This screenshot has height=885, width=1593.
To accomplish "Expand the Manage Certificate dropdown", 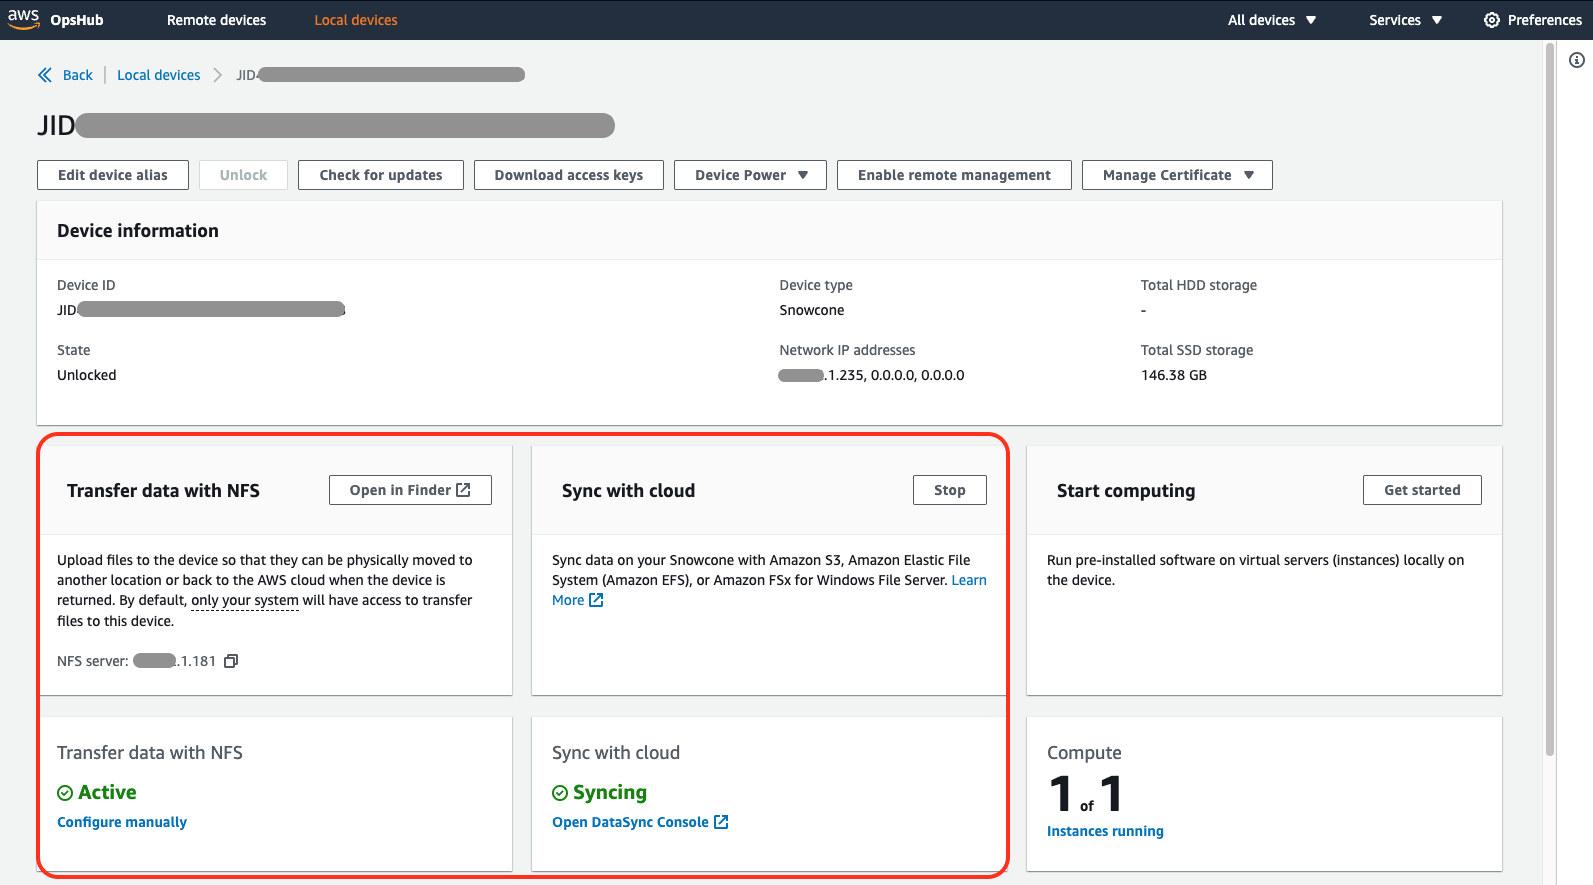I will coord(1177,175).
